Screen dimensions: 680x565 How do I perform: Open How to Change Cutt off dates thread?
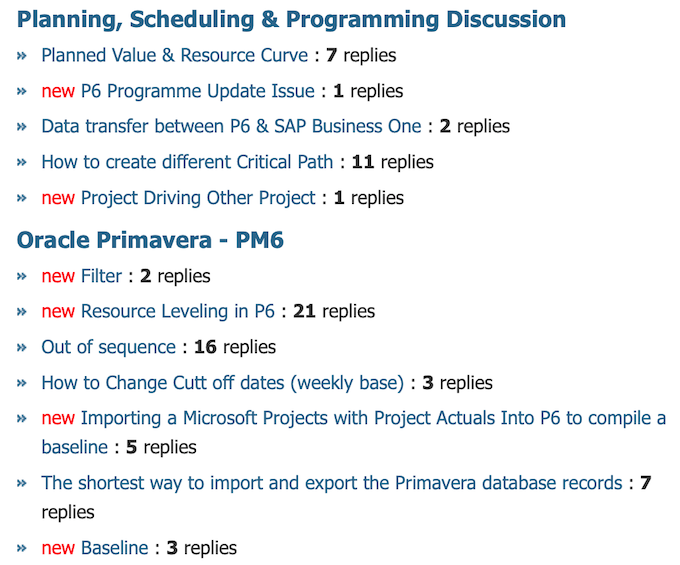click(x=222, y=383)
